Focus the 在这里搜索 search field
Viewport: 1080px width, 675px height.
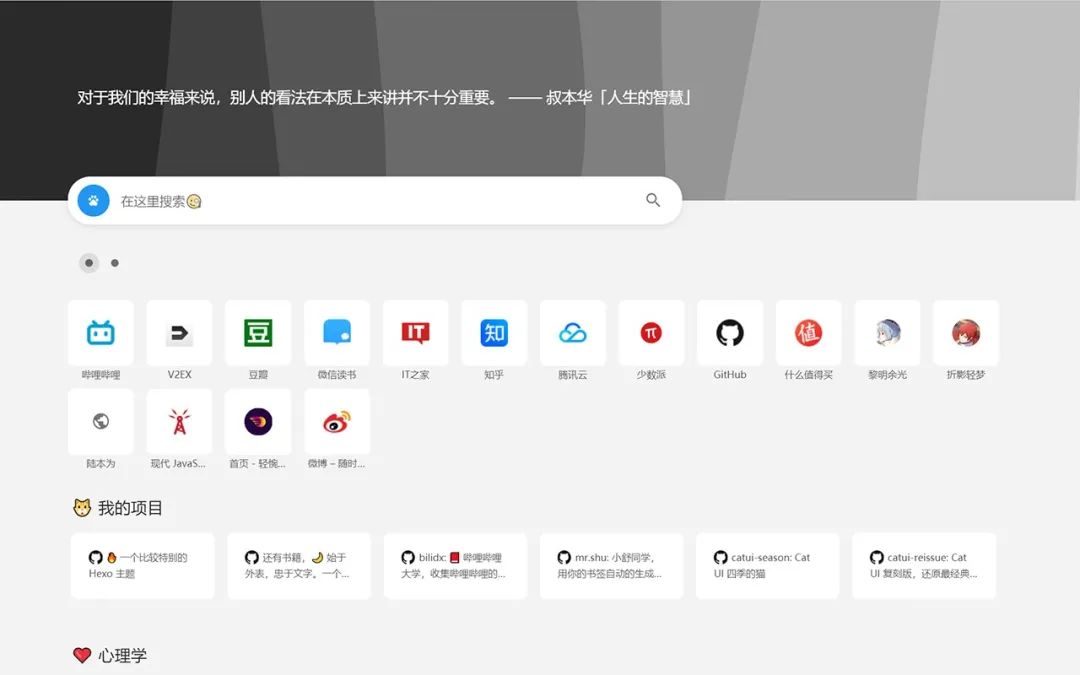click(375, 200)
